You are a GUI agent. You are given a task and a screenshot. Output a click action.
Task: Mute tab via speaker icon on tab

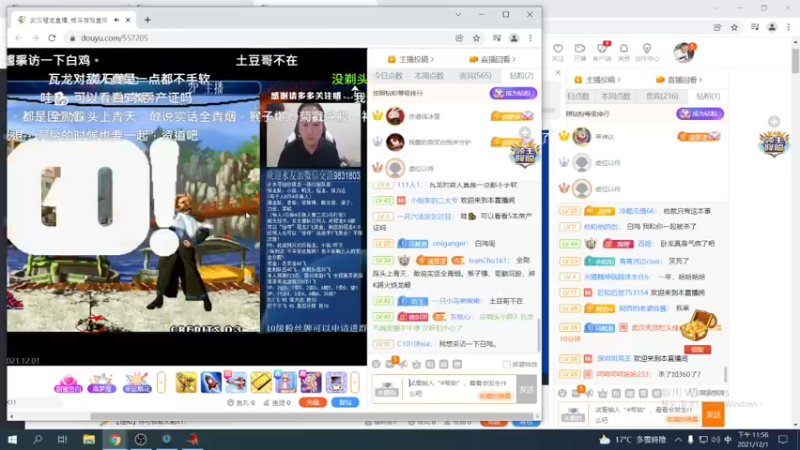[x=117, y=20]
